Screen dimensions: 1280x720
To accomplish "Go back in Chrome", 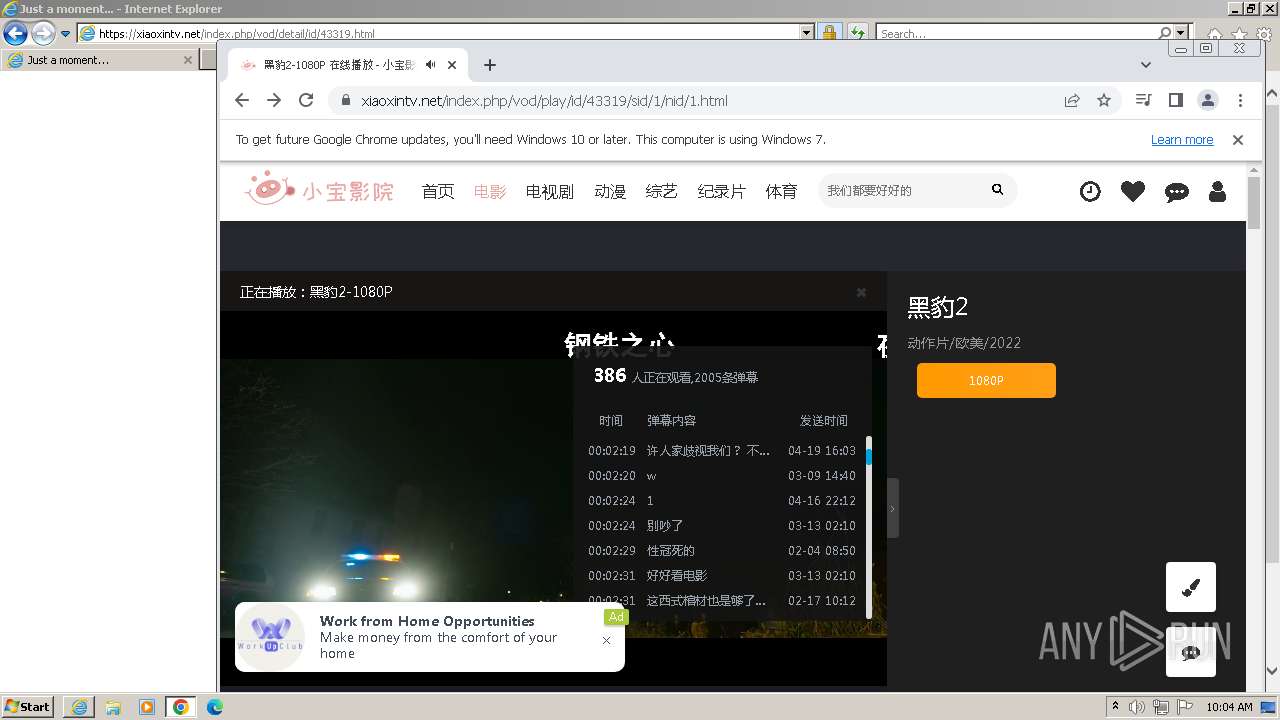I will [x=242, y=100].
